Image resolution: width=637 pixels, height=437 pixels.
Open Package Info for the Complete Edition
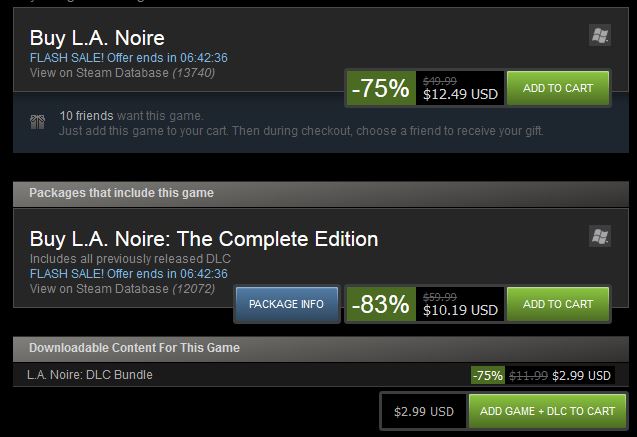pyautogui.click(x=286, y=304)
